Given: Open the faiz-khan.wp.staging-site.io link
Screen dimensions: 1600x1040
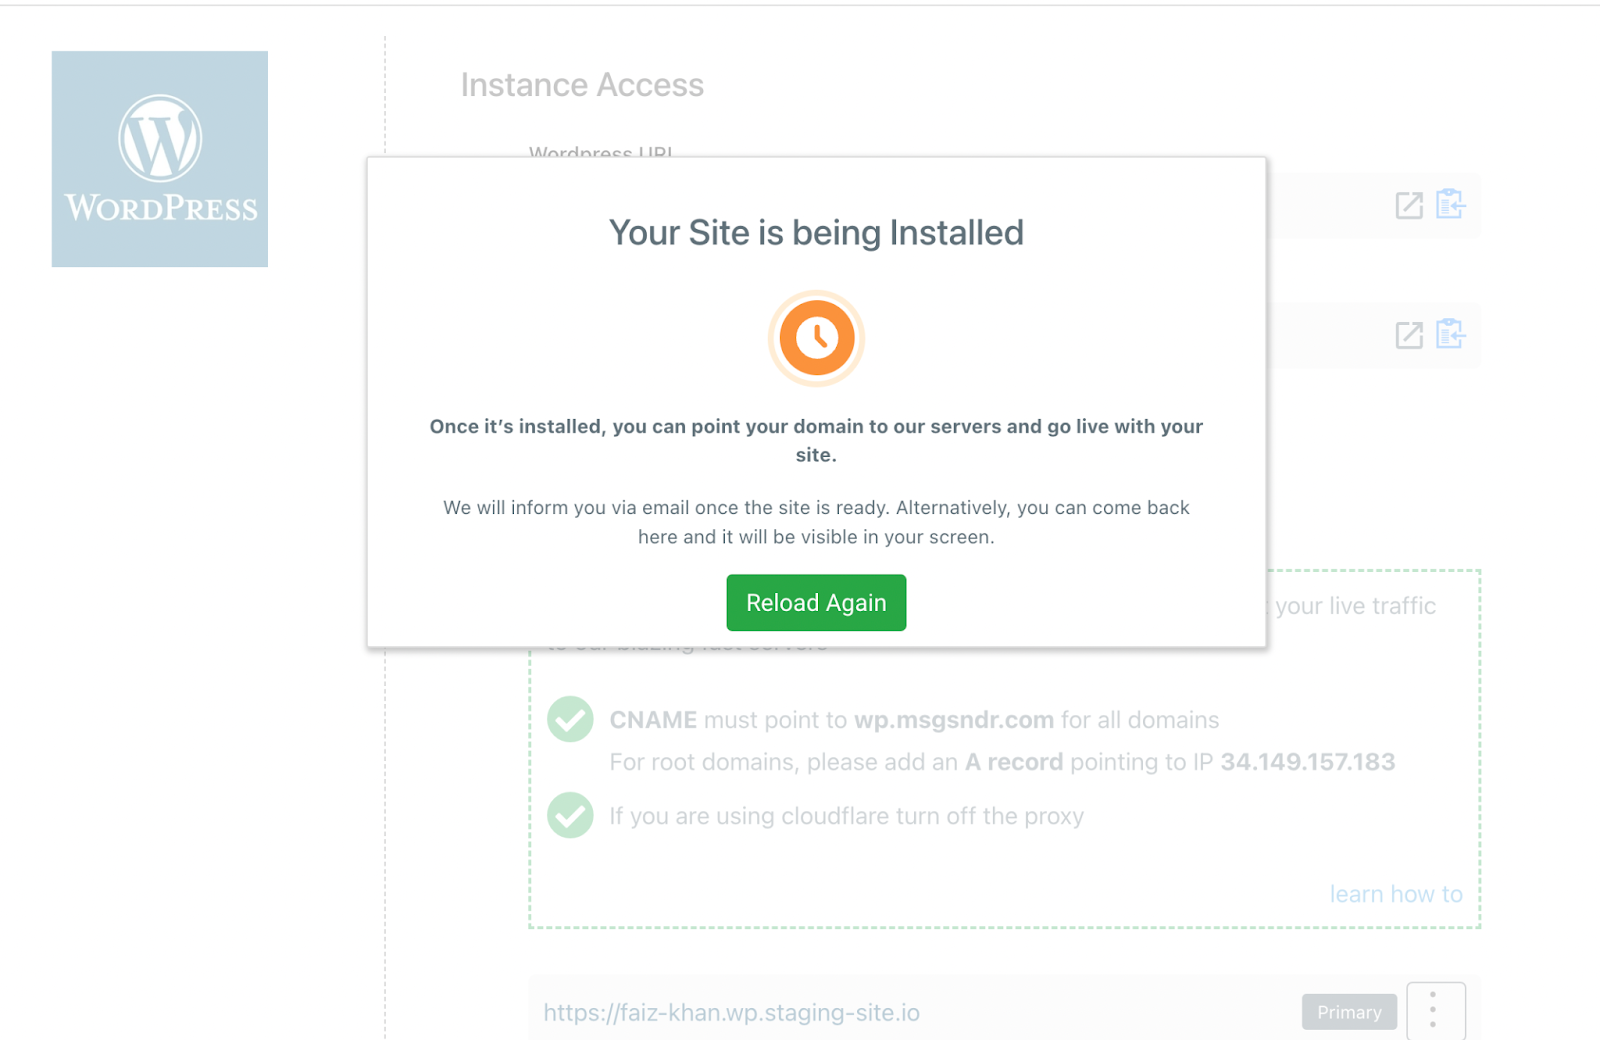Looking at the screenshot, I should pyautogui.click(x=731, y=1012).
